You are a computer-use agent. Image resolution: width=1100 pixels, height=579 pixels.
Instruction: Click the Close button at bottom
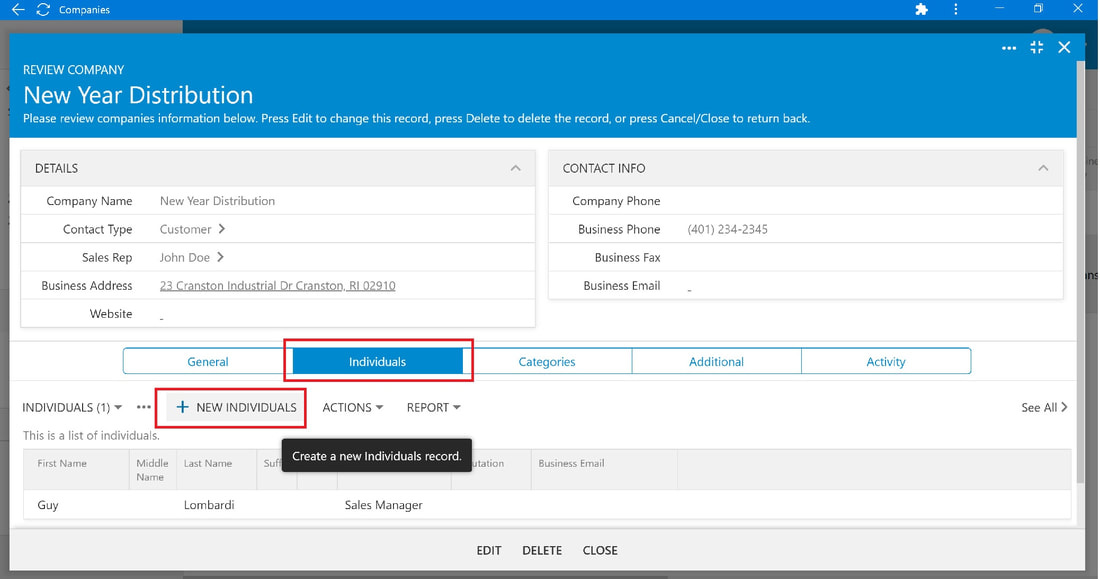pyautogui.click(x=601, y=550)
